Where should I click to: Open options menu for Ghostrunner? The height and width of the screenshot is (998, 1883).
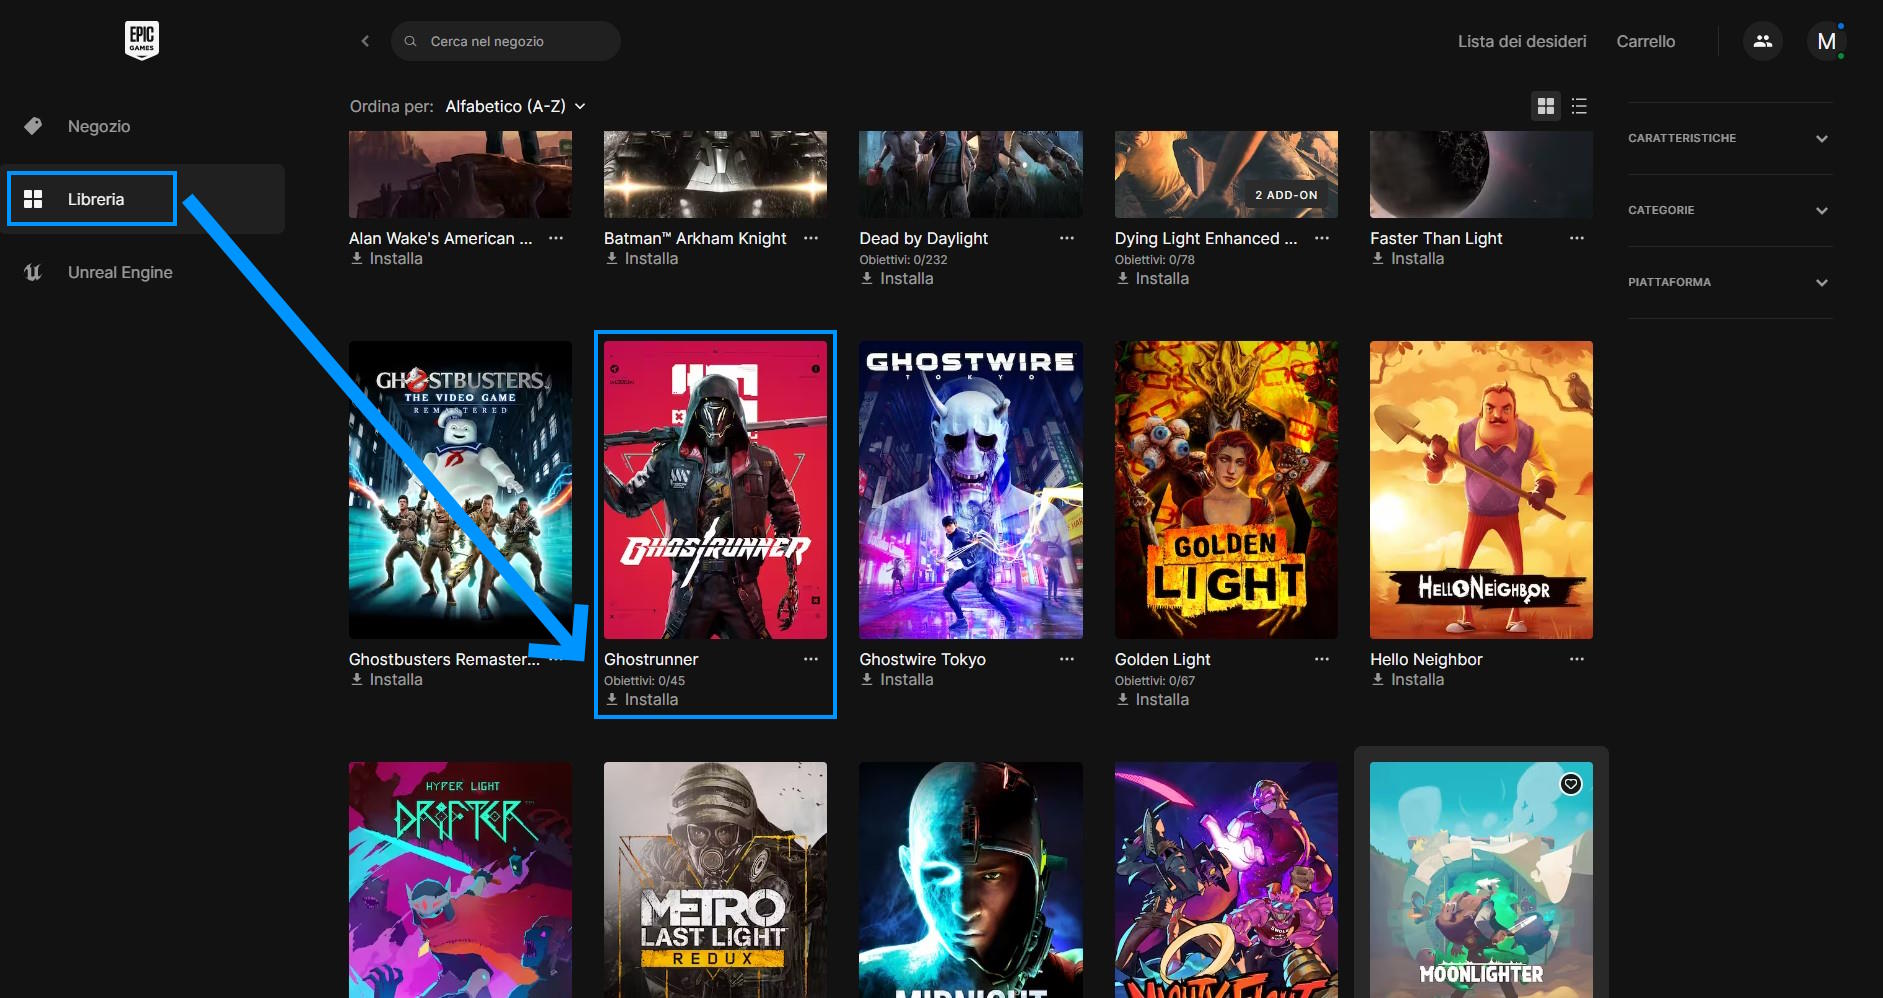tap(811, 659)
